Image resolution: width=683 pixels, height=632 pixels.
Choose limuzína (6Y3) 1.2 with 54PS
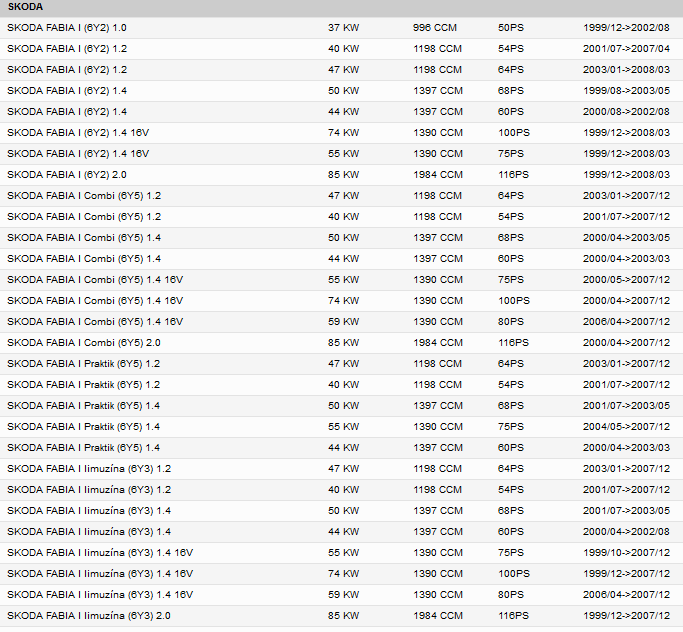[89, 490]
